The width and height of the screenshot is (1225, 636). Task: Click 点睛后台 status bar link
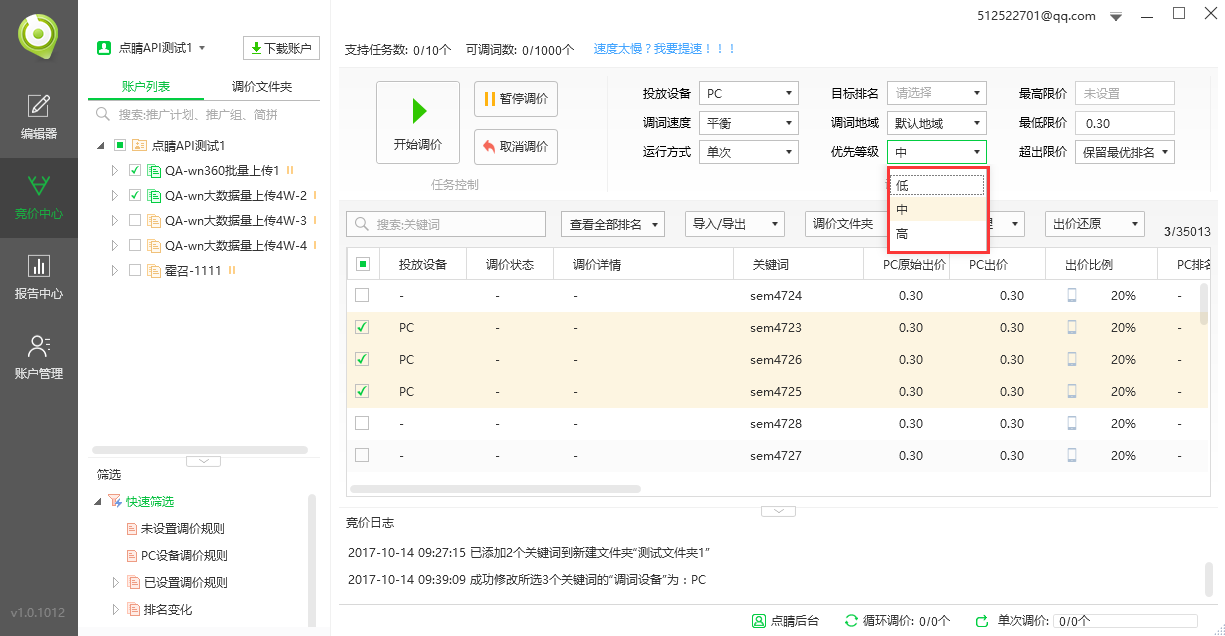[x=786, y=621]
